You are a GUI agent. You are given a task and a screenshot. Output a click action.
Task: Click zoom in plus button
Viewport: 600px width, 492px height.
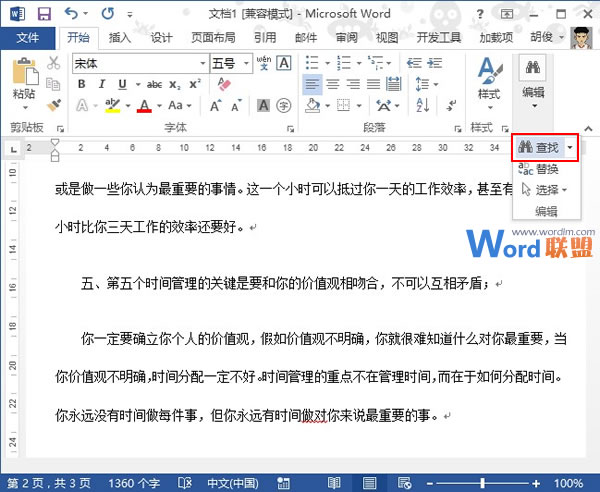click(536, 483)
